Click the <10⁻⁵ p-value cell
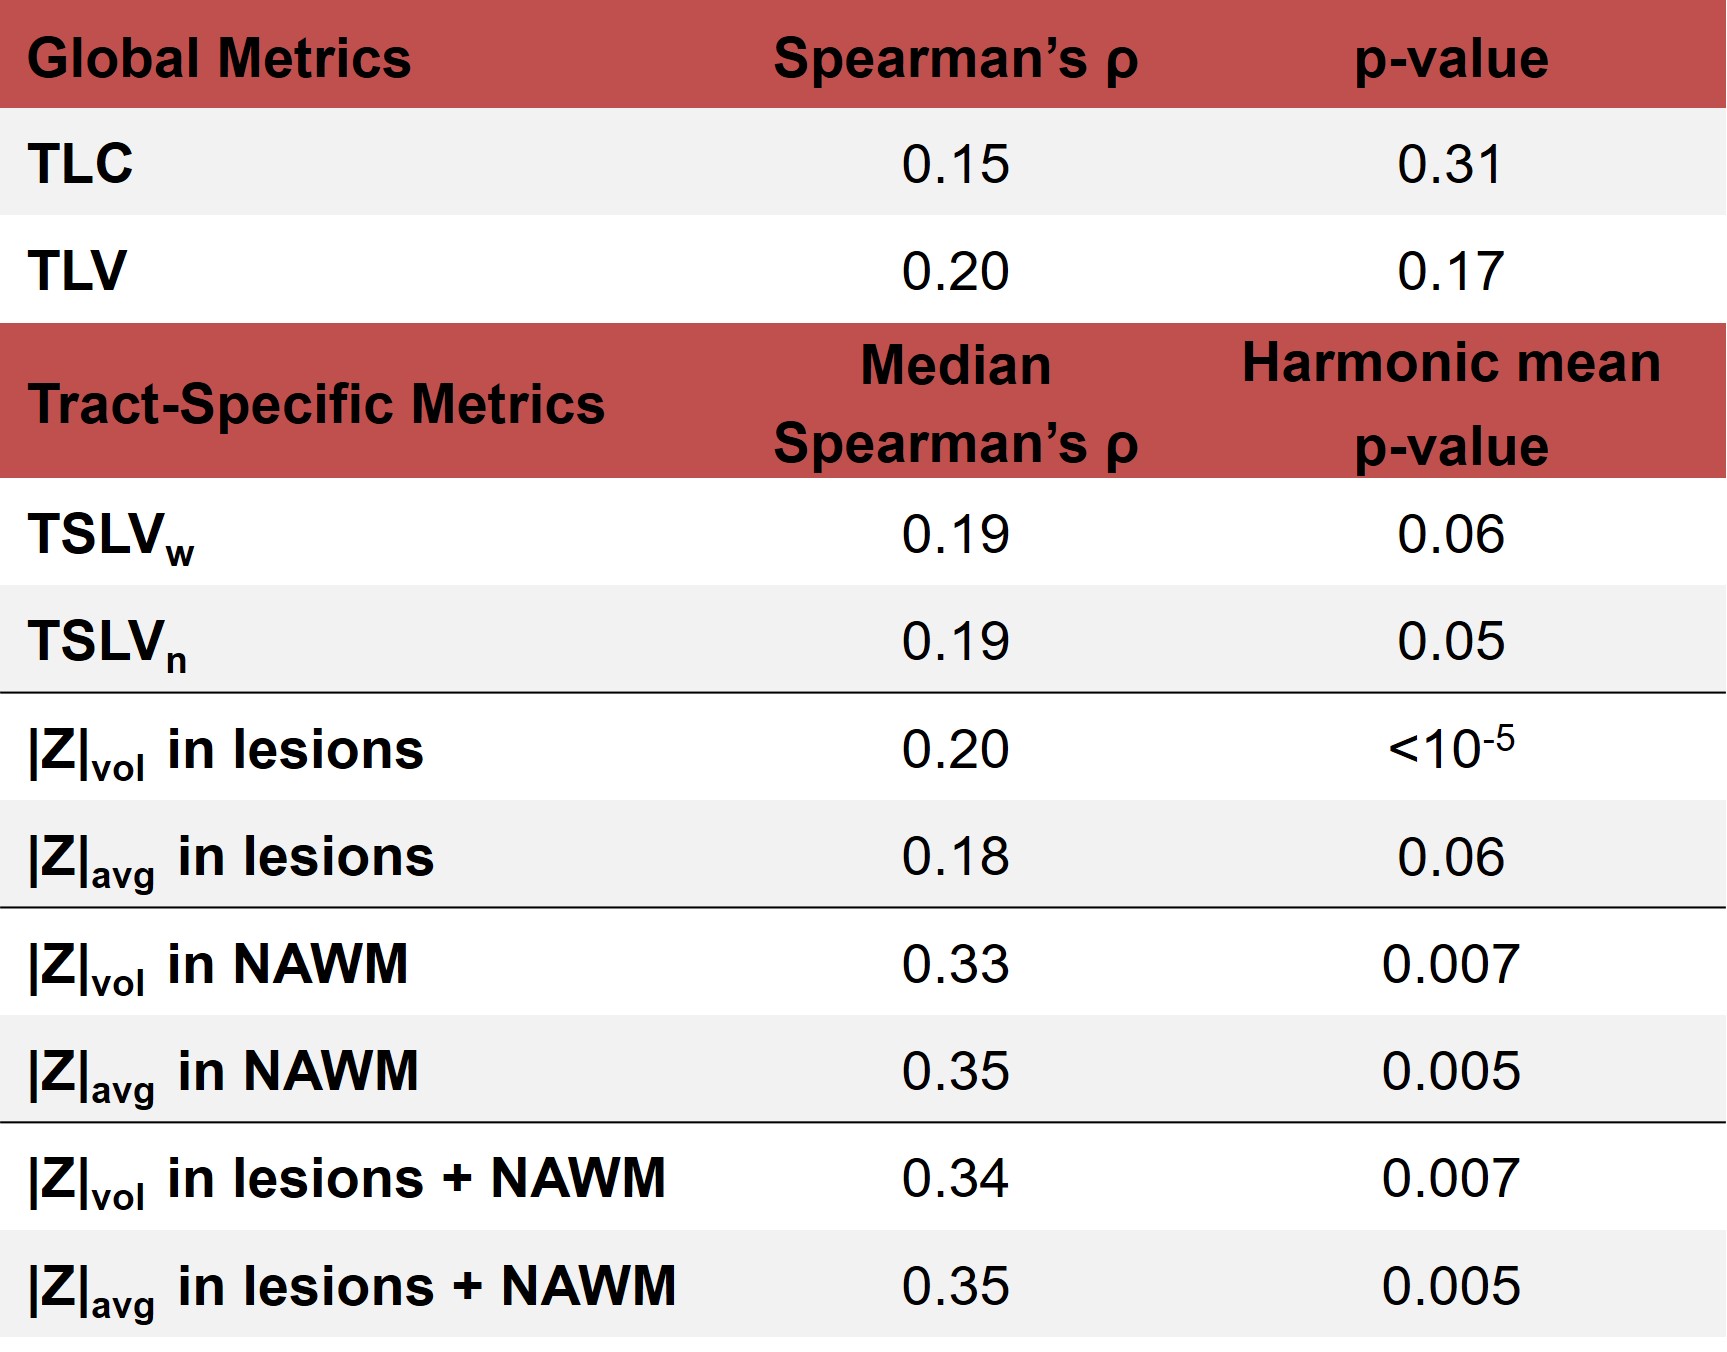Screen dimensions: 1727x1352 [x=1451, y=748]
